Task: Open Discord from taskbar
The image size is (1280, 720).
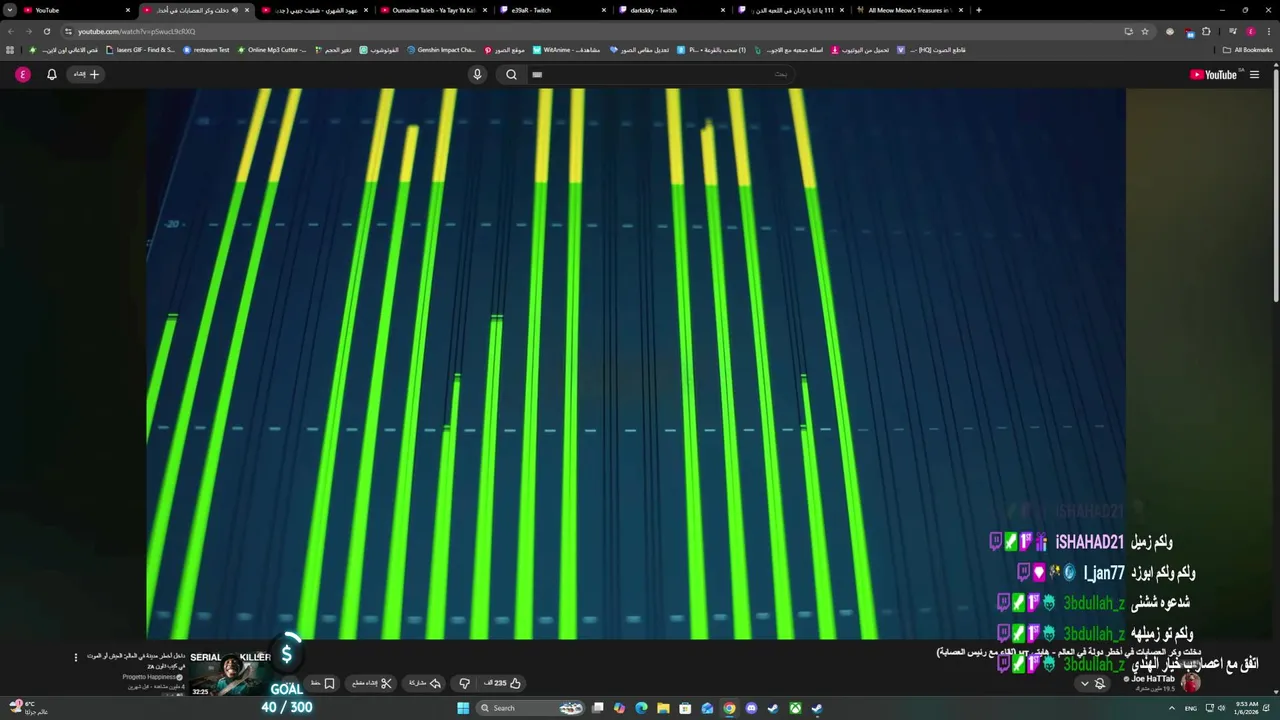Action: point(751,708)
